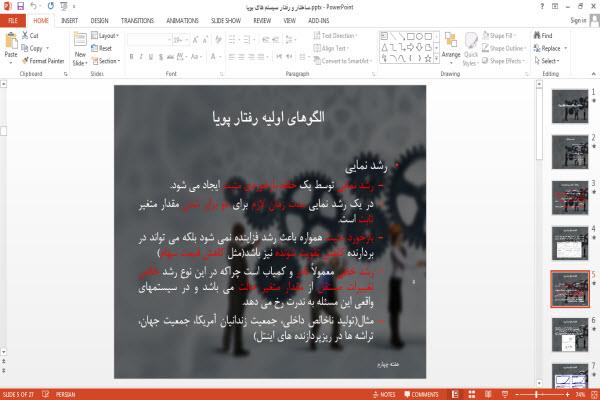The width and height of the screenshot is (600, 400).
Task: Start Slide Show from status bar
Action: [x=505, y=395]
